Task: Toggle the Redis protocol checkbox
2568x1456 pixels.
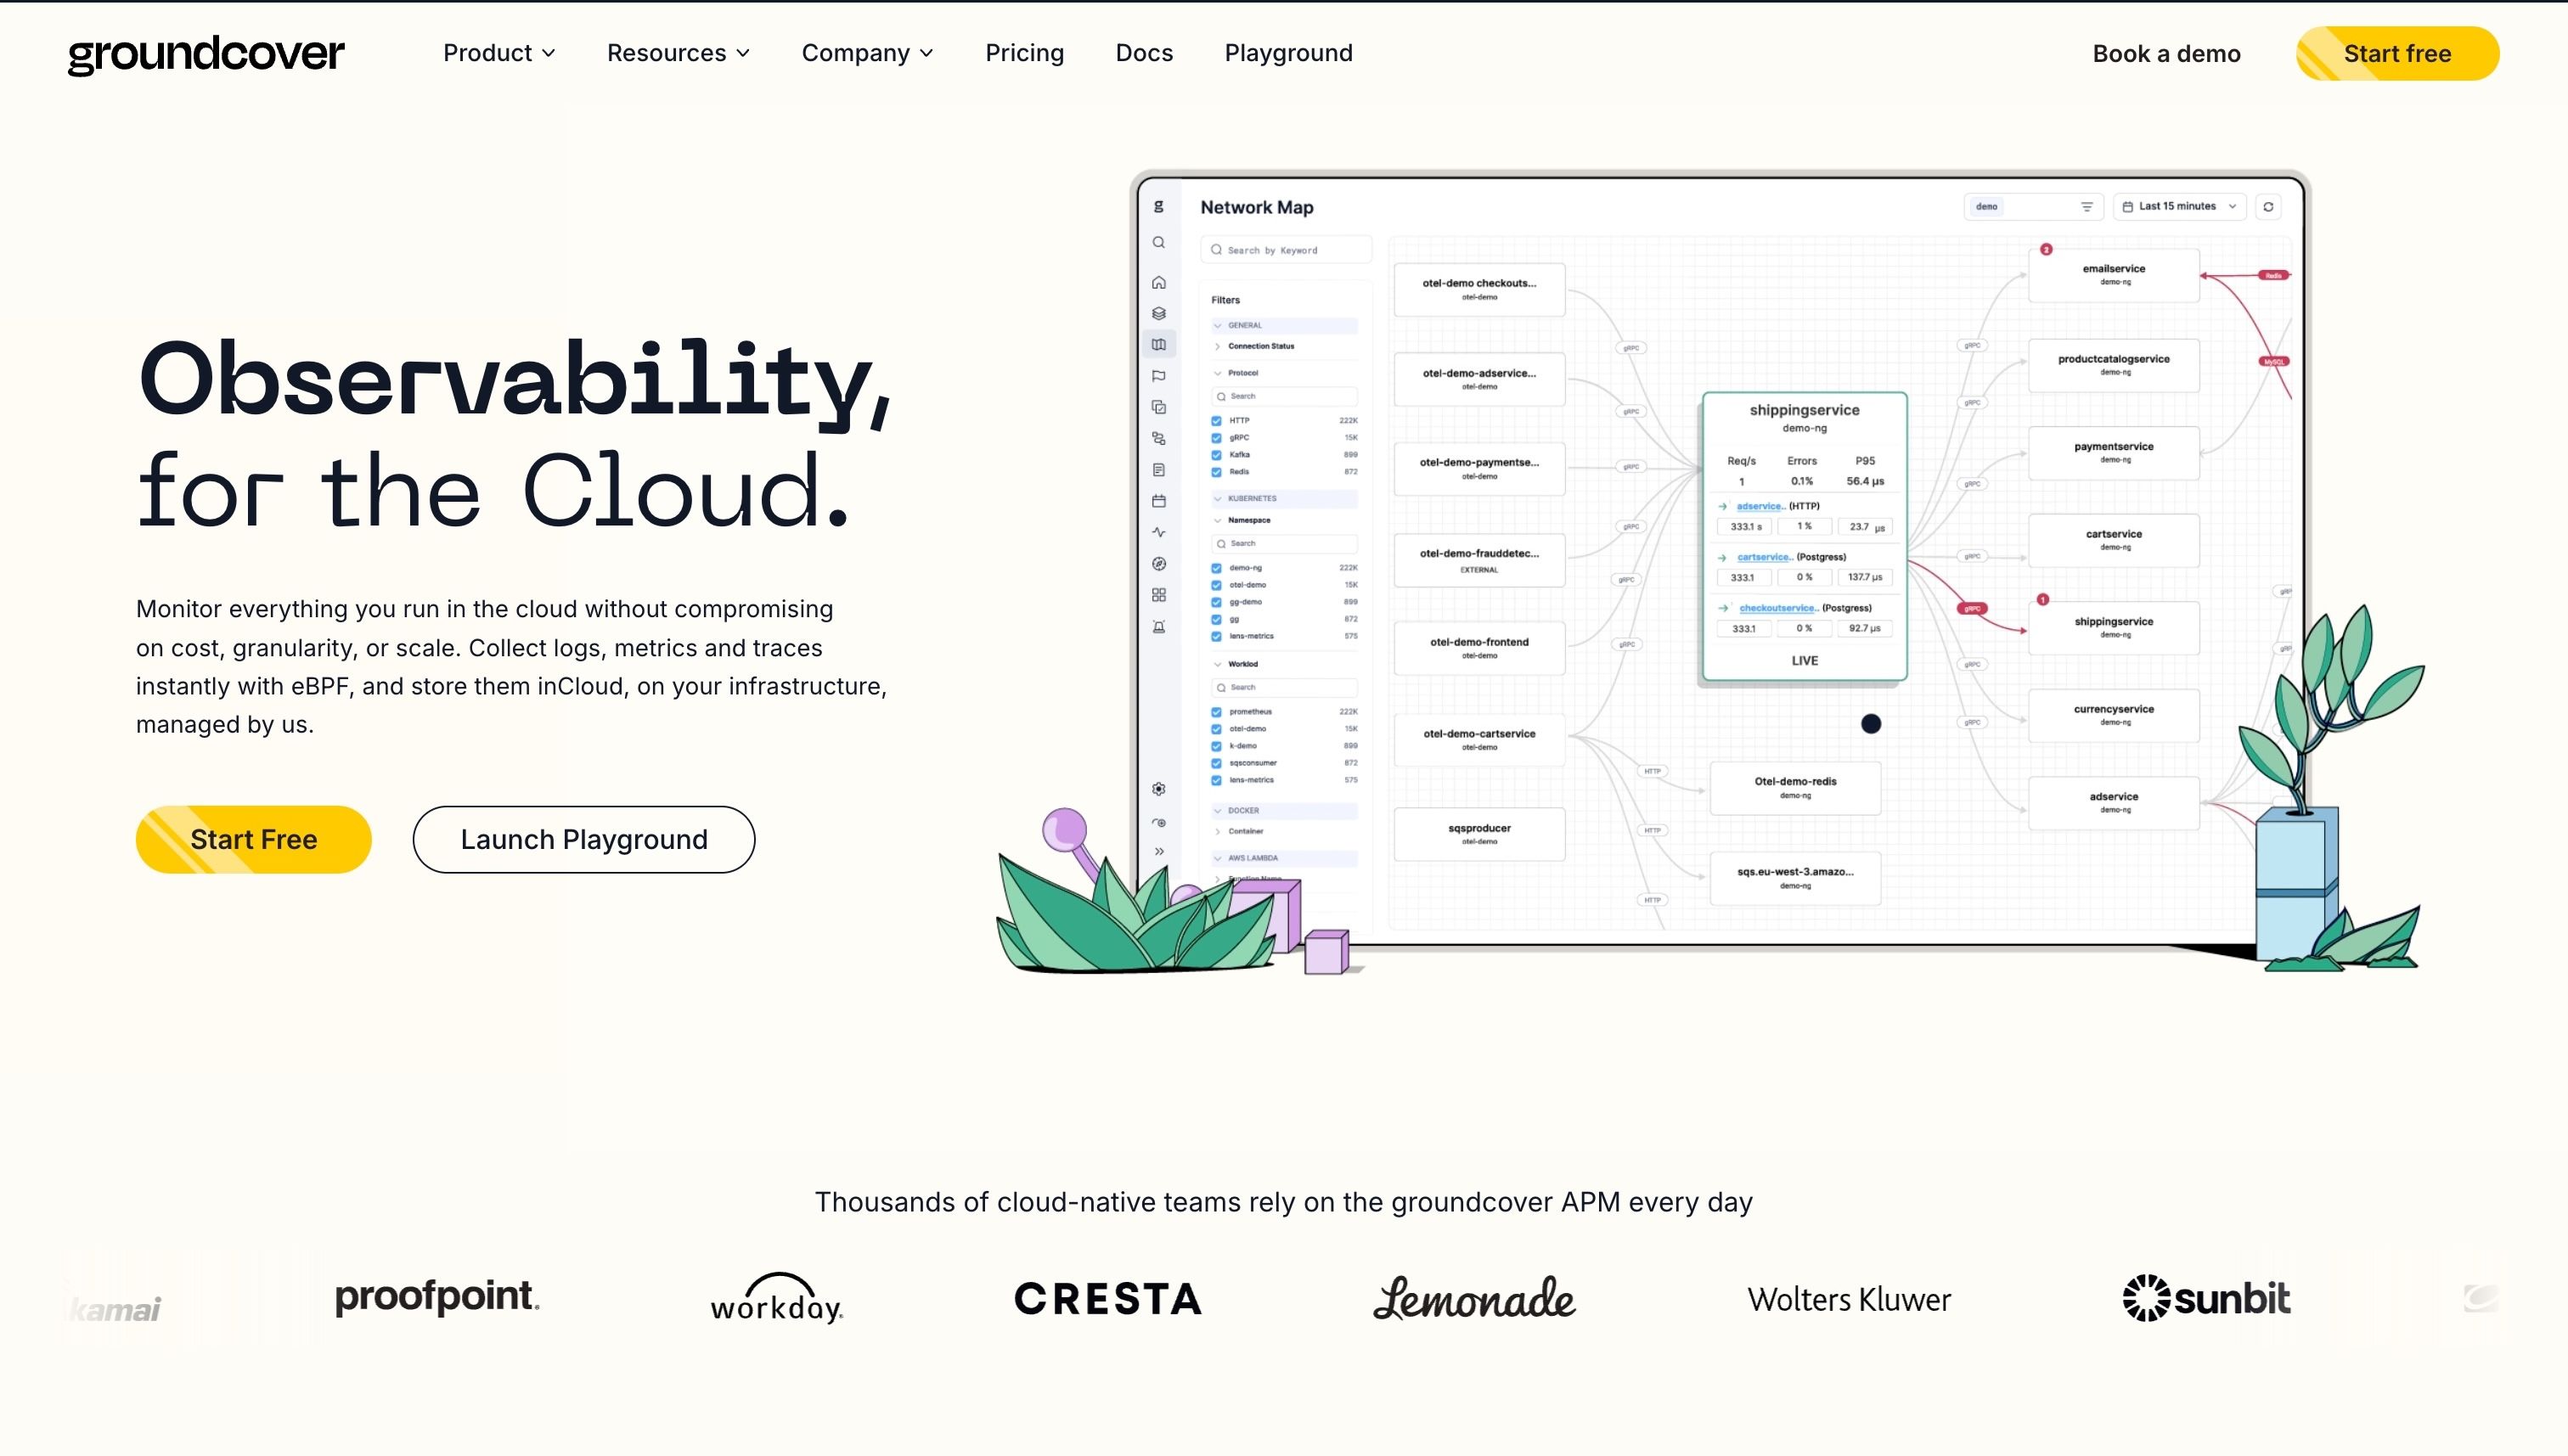Action: tap(1217, 472)
